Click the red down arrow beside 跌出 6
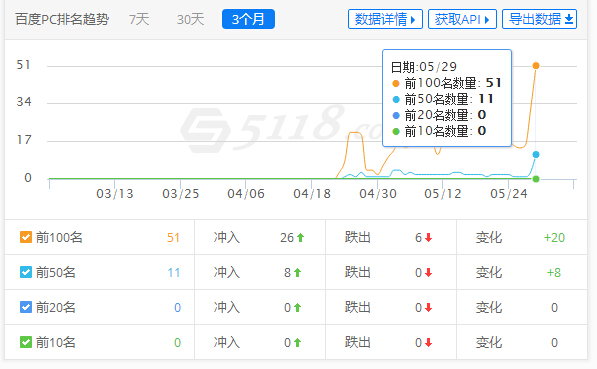597x369 pixels. coord(429,238)
